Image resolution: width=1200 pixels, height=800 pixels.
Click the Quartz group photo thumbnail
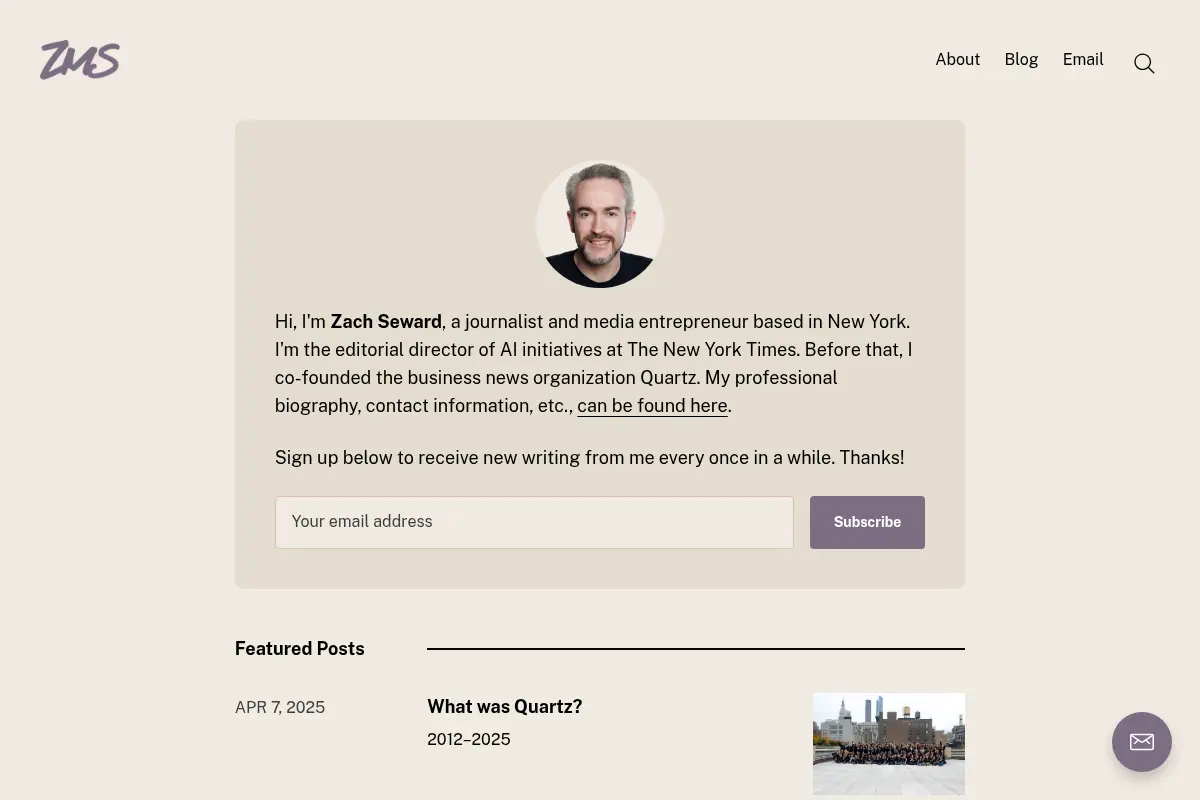(889, 744)
